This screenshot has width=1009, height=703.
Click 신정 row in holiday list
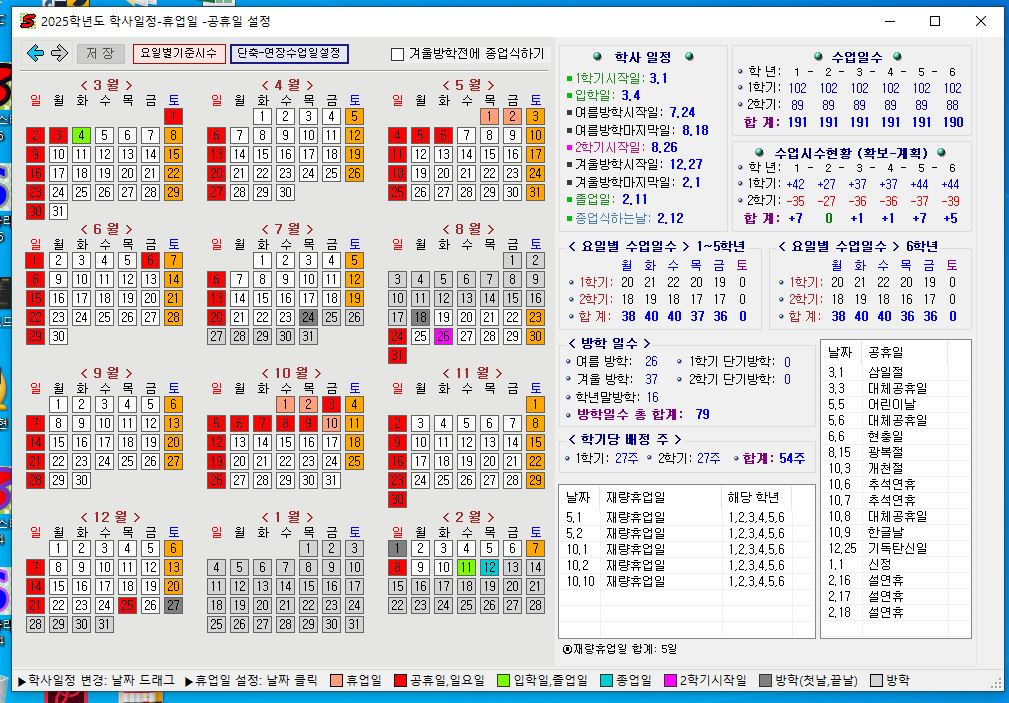[x=896, y=565]
